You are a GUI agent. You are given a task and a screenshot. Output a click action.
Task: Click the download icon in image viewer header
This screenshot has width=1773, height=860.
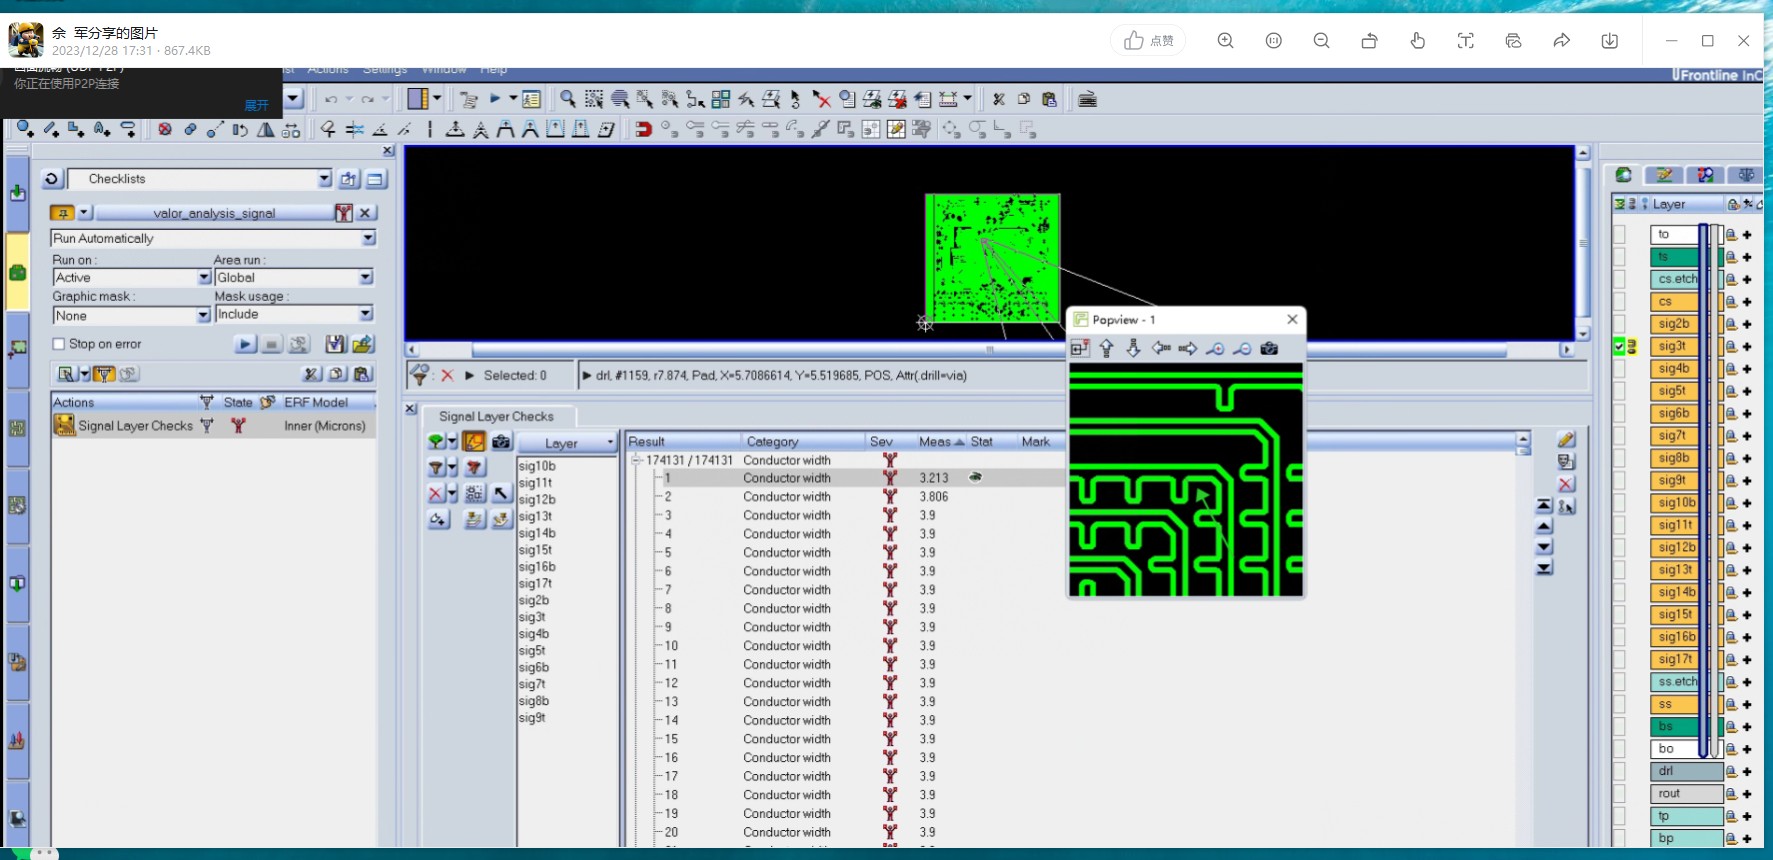[1609, 41]
